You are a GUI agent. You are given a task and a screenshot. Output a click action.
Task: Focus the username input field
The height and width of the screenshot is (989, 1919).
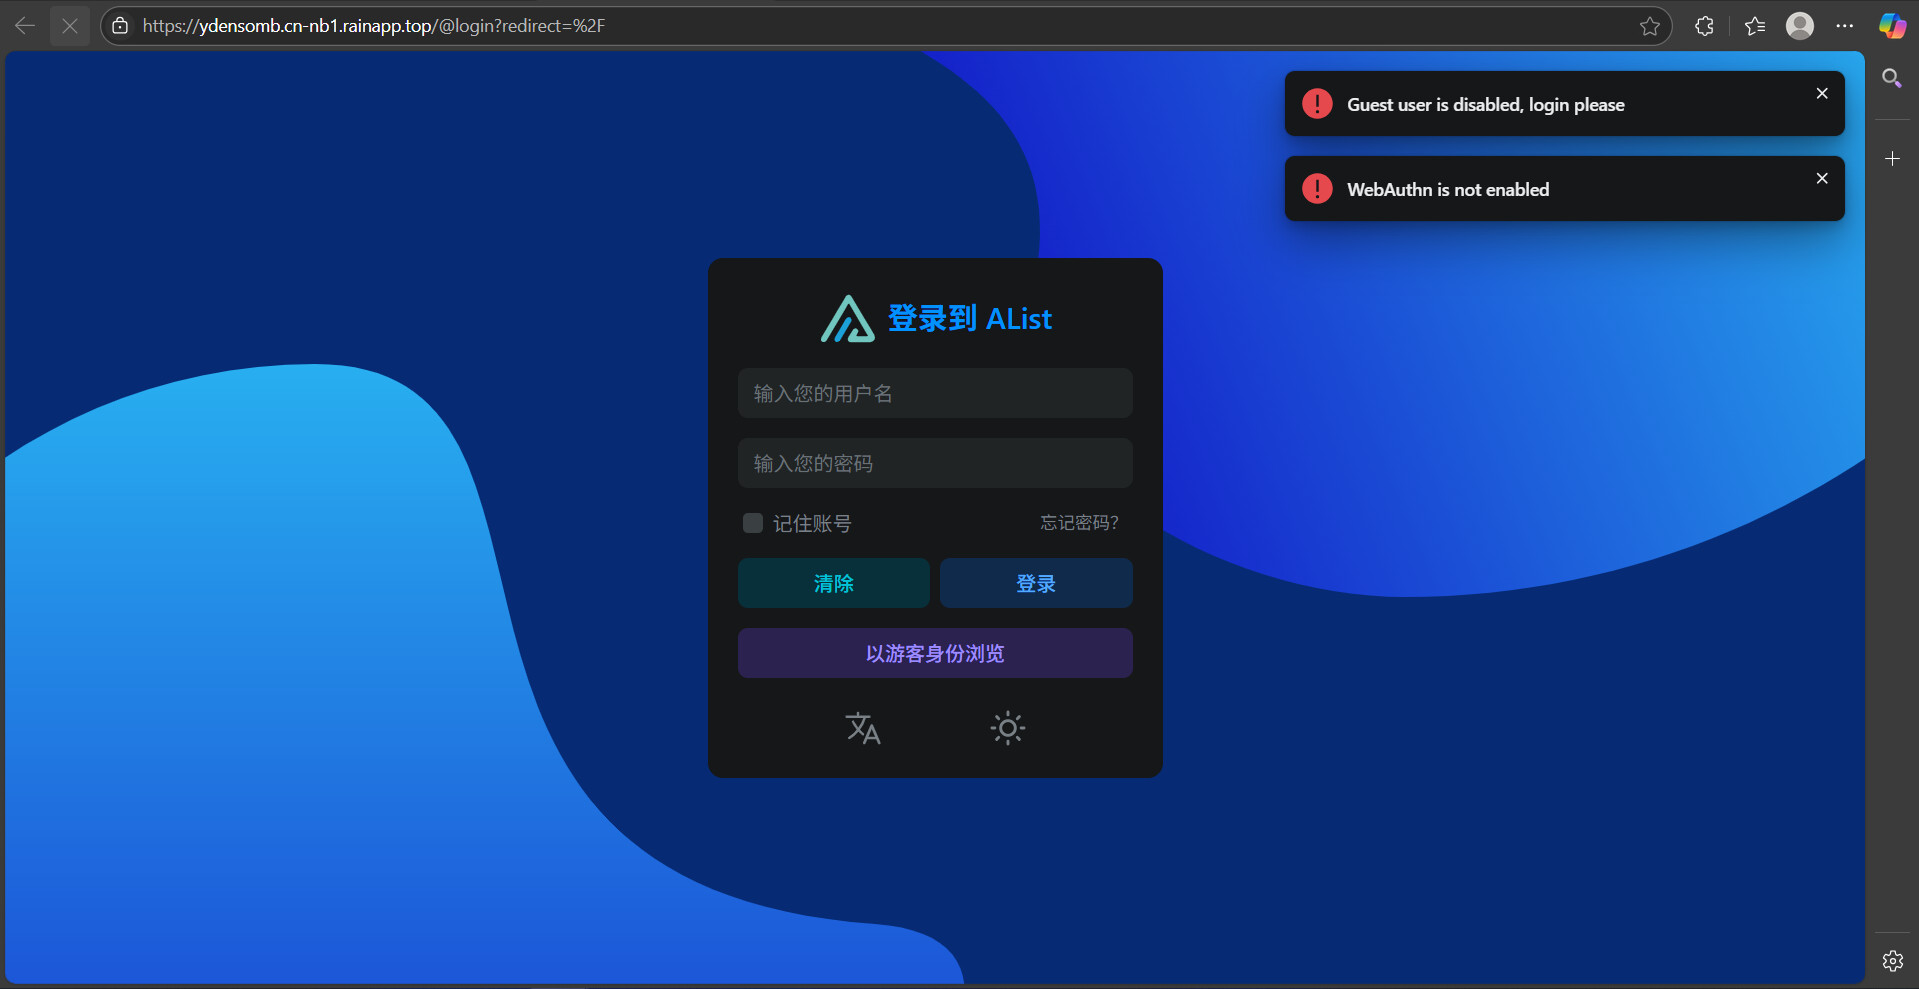click(935, 393)
